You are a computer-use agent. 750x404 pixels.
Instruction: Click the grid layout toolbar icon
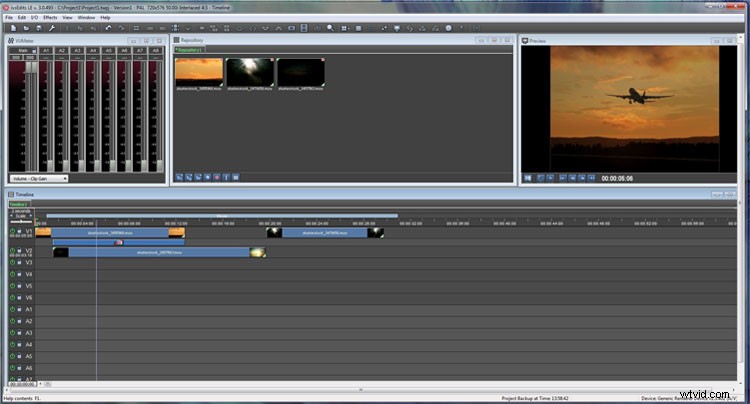(x=358, y=28)
